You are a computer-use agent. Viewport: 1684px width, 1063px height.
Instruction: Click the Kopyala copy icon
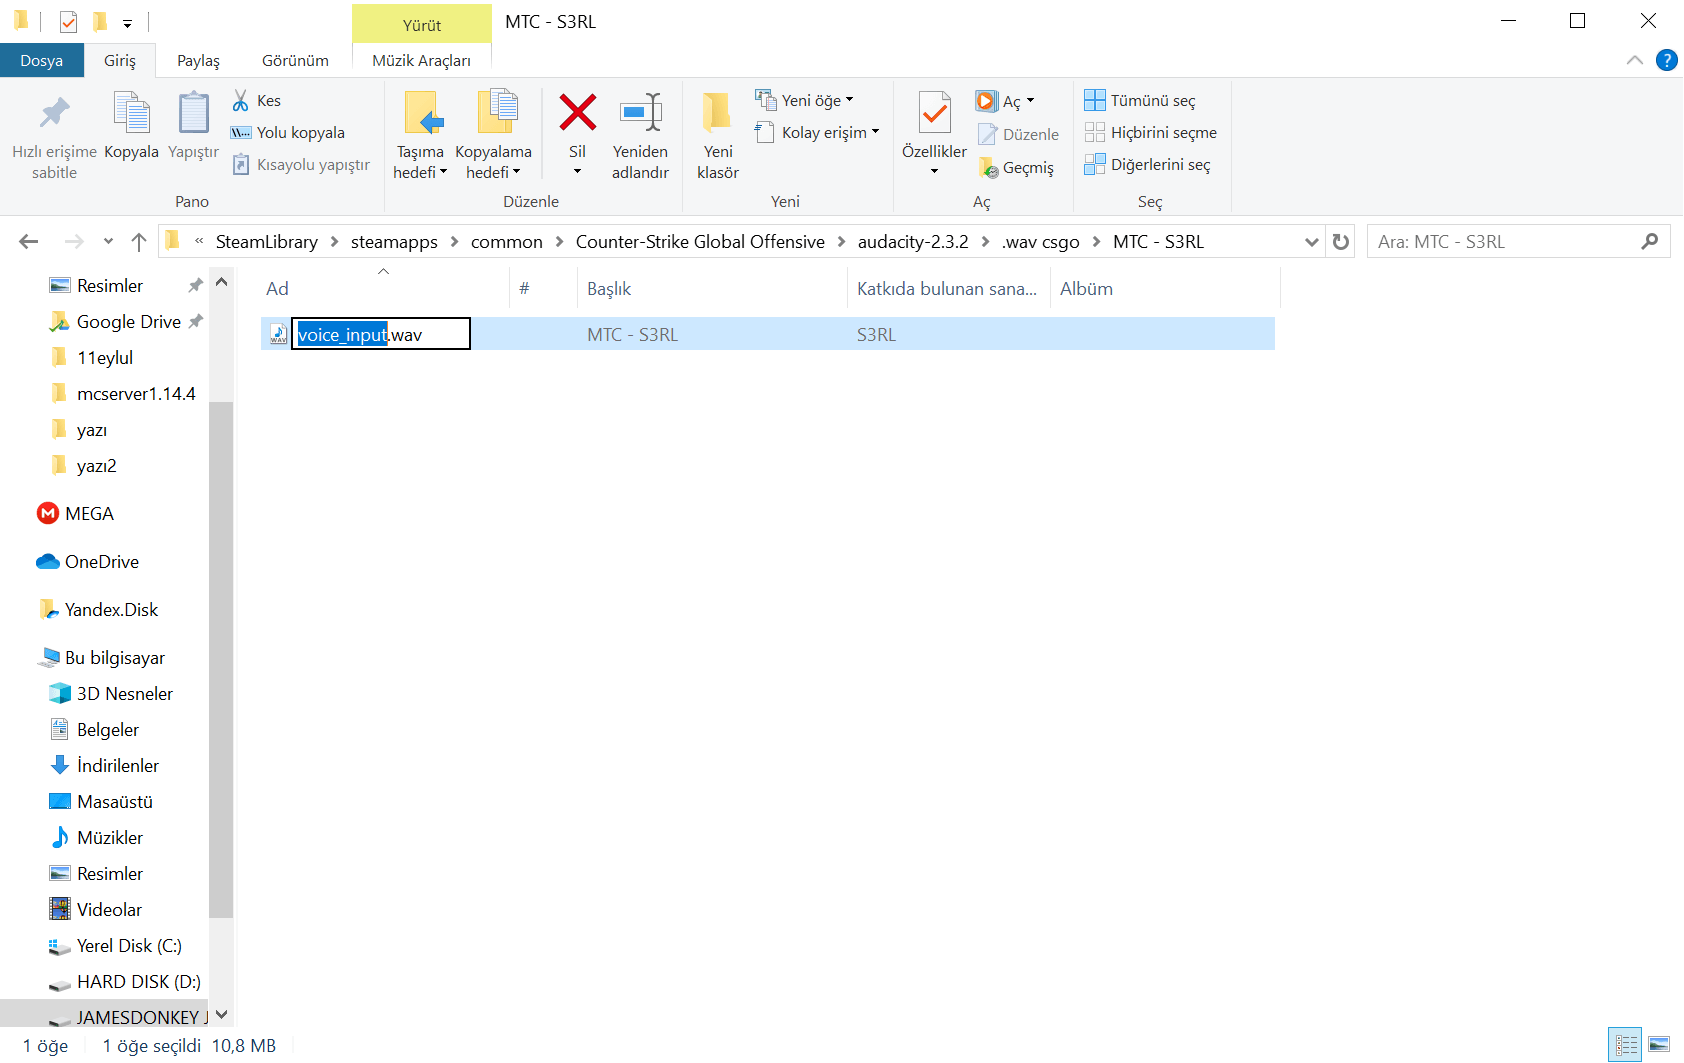coord(131,113)
